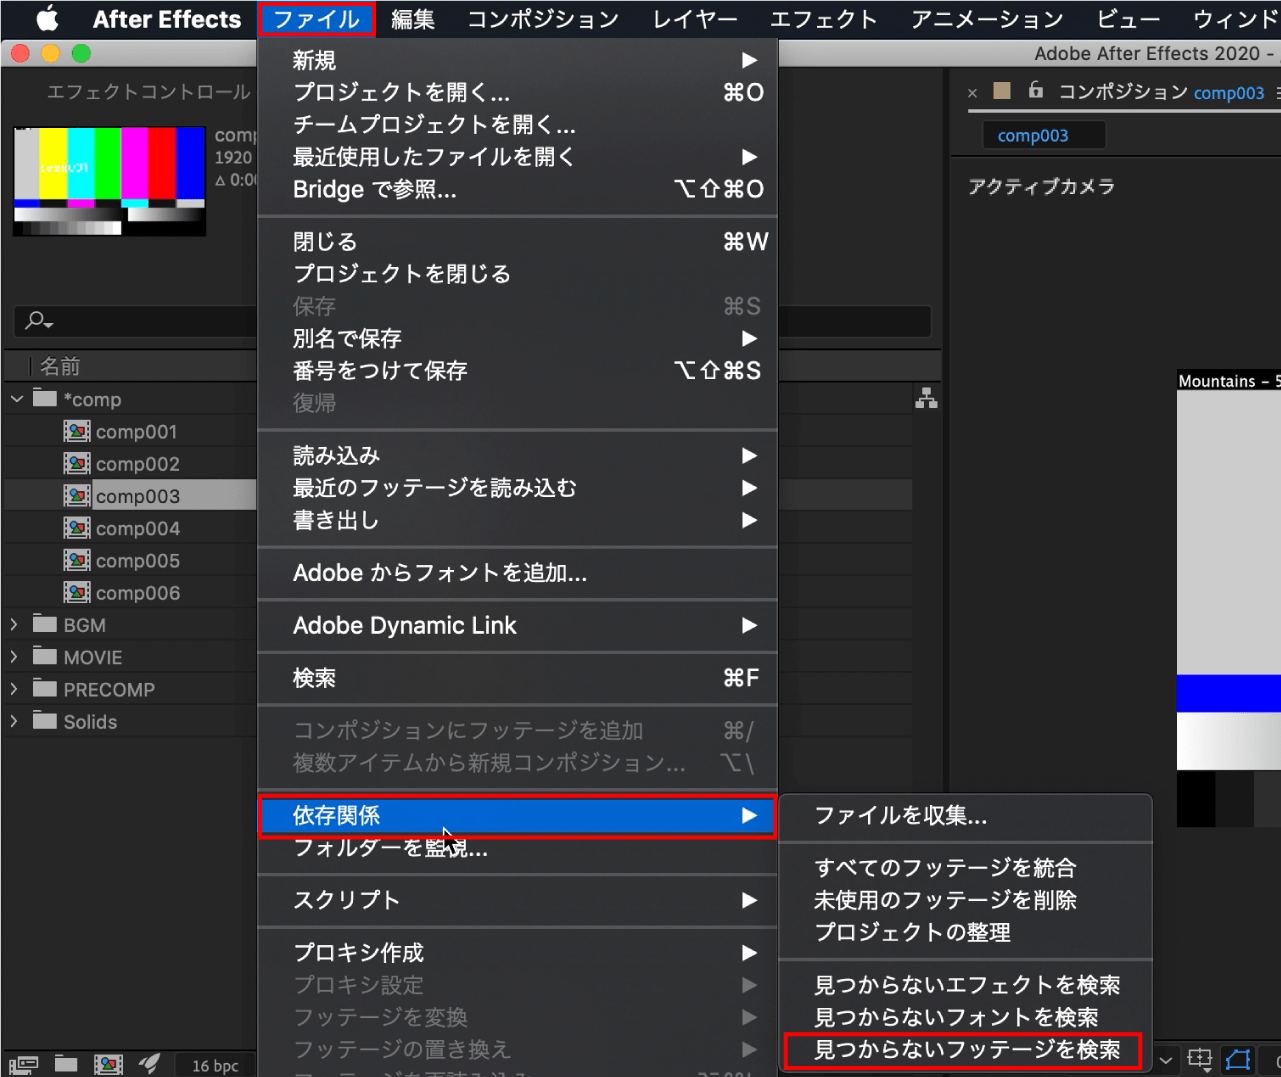Click the 16 bpc color depth setting
The width and height of the screenshot is (1281, 1077).
[215, 1065]
